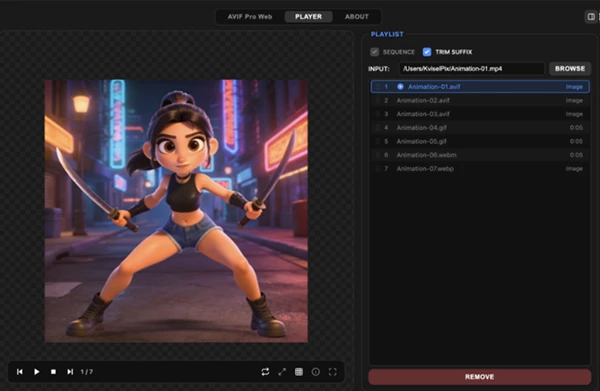Toggle the Sequence checkbox
This screenshot has width=600, height=391.
(375, 52)
